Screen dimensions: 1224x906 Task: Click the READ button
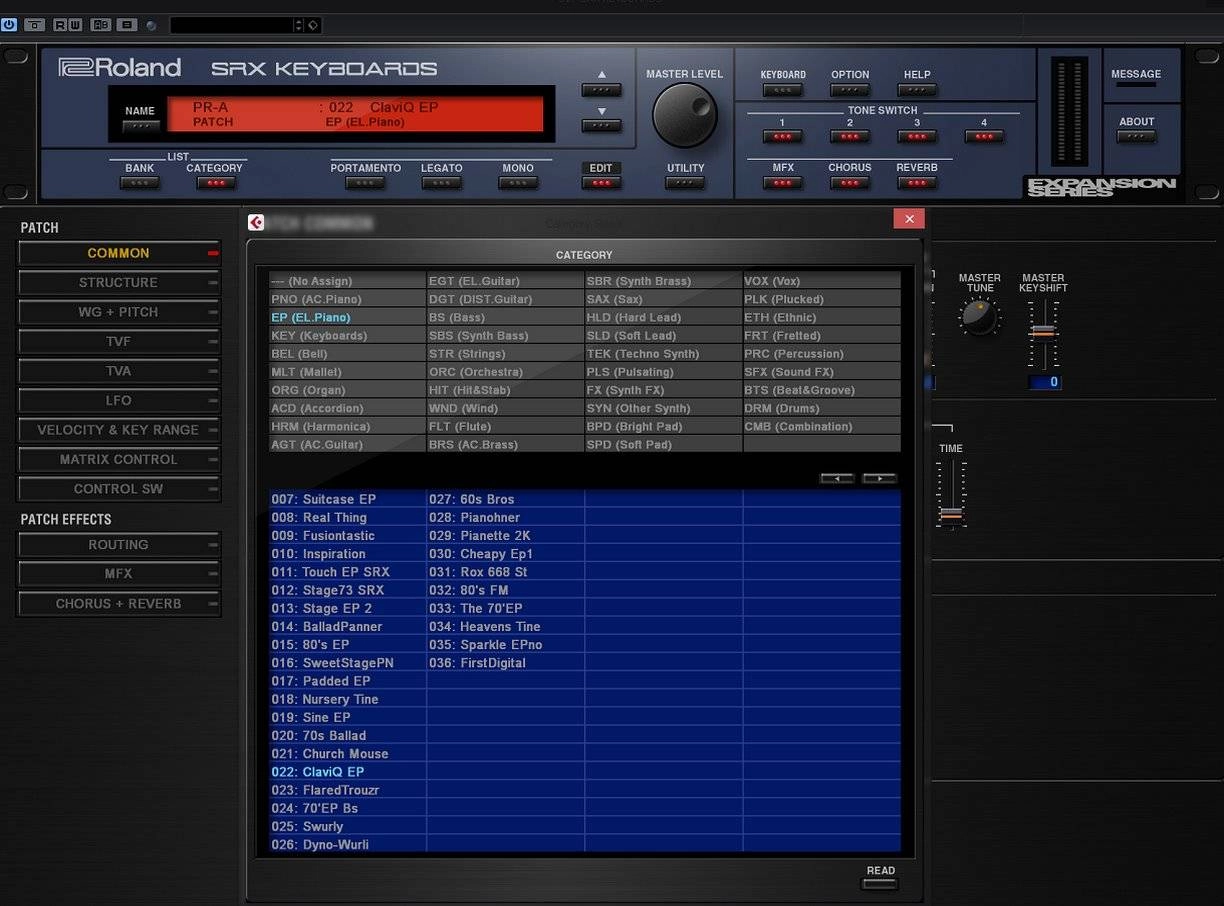coord(880,884)
